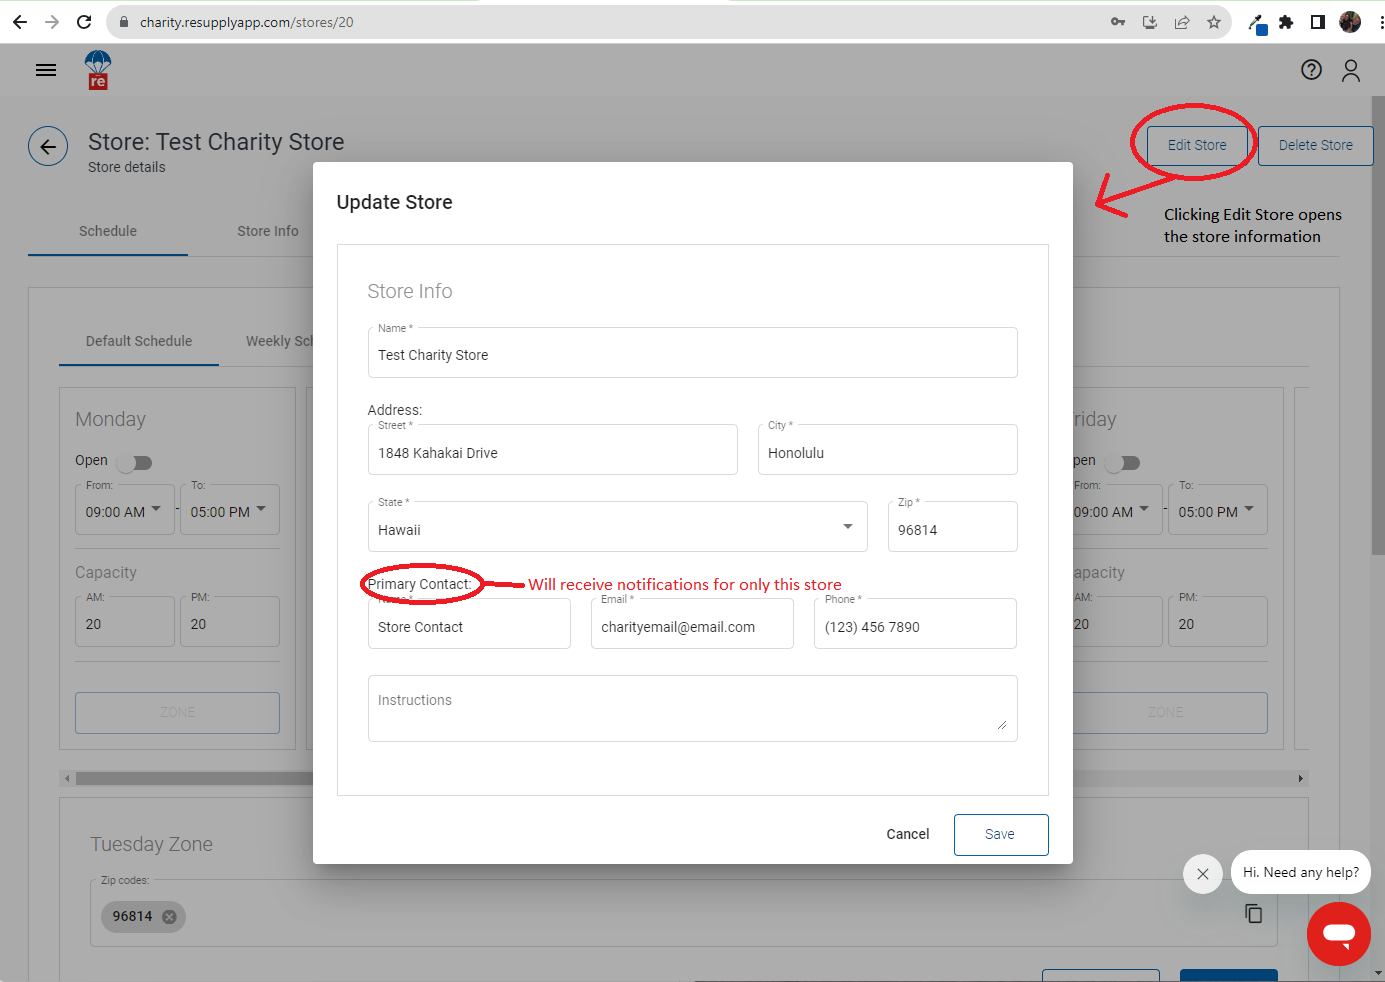Click the Friday ZONE button

pos(1170,713)
